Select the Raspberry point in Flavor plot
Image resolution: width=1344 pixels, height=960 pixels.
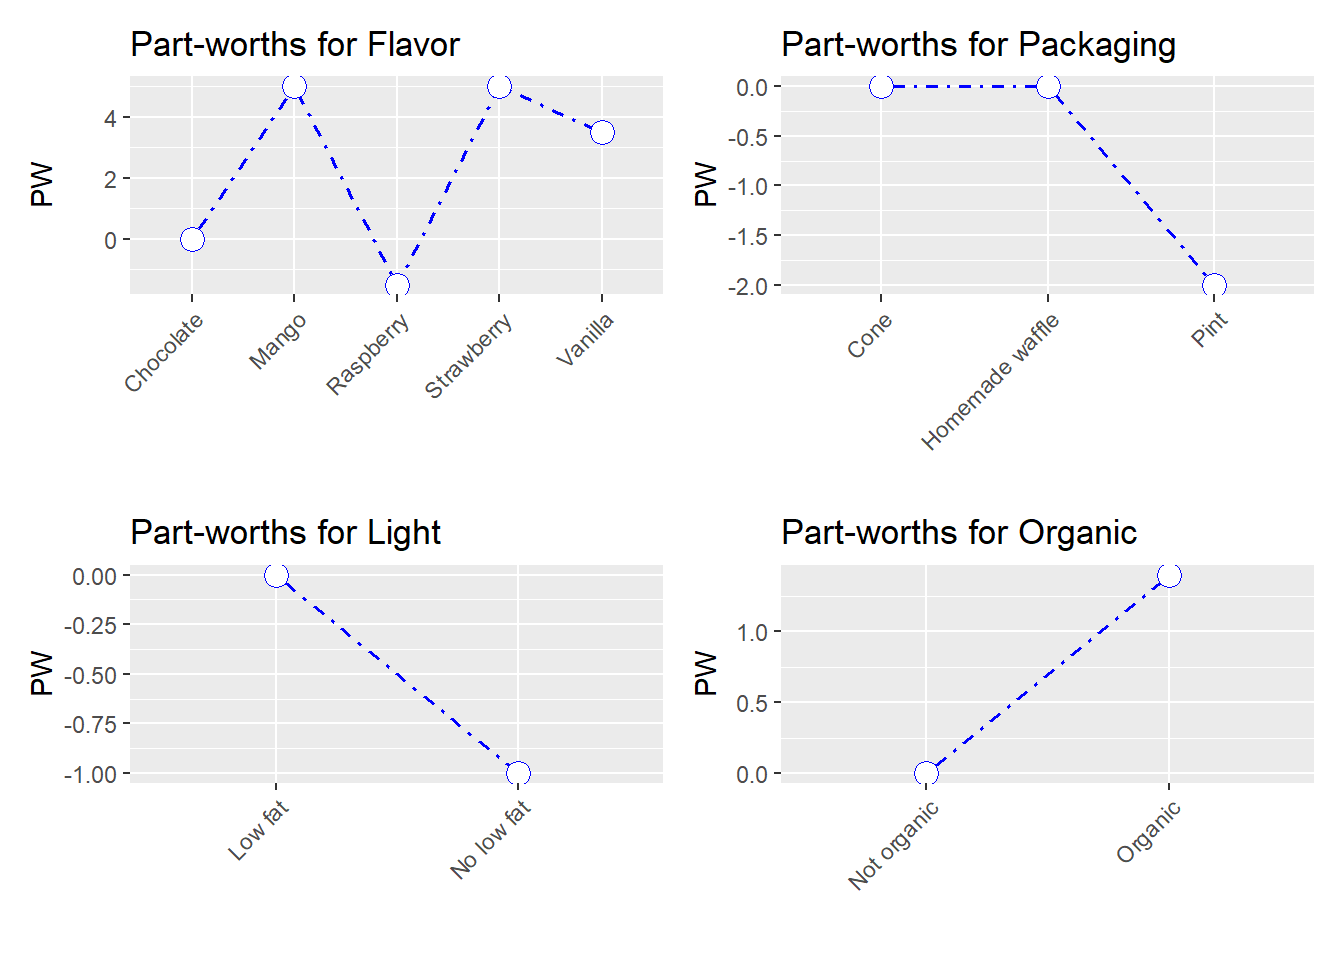tap(397, 285)
